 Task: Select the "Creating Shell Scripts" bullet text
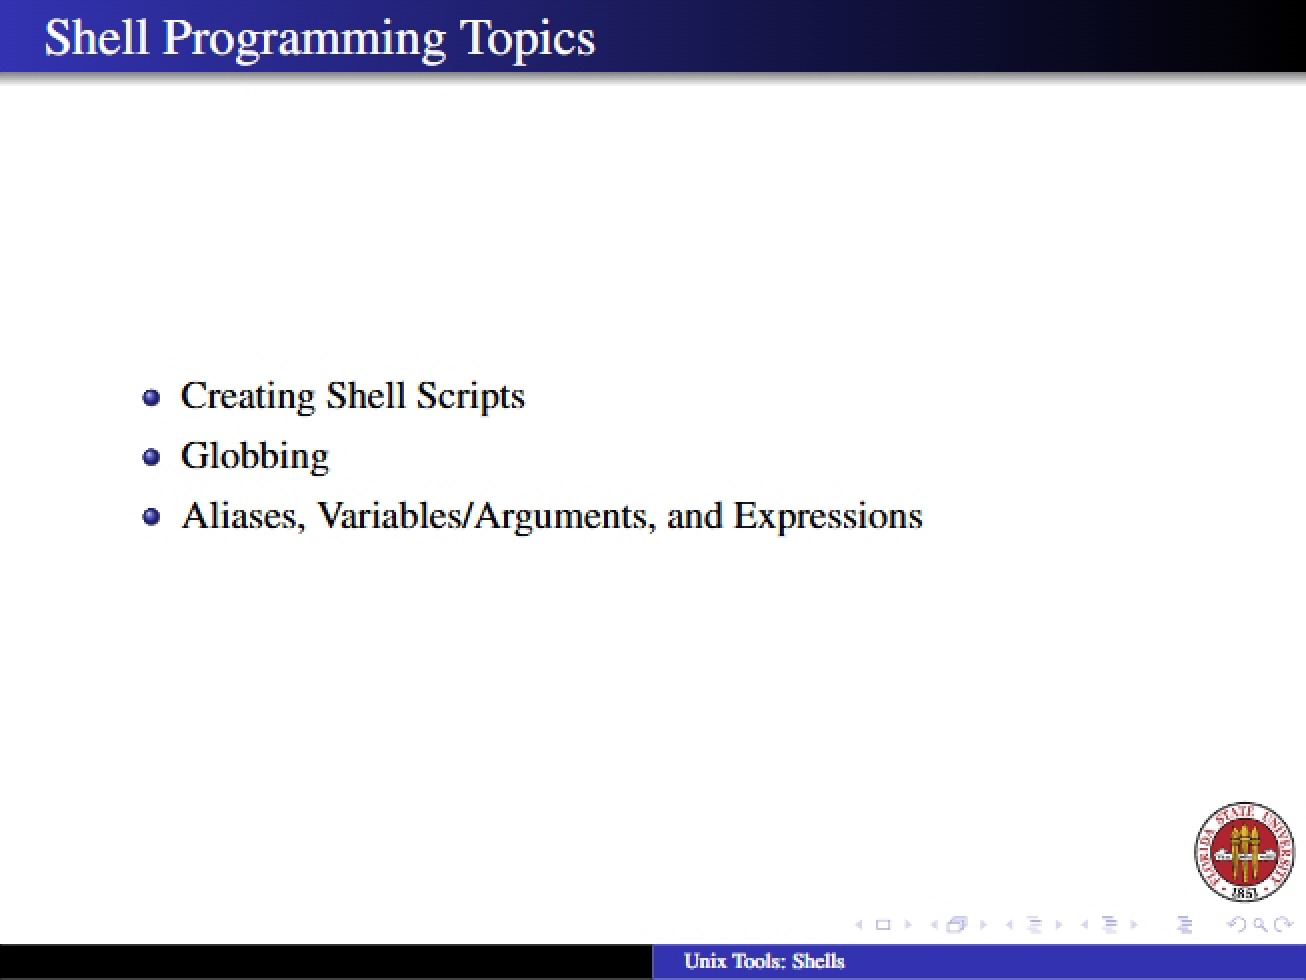pos(353,396)
